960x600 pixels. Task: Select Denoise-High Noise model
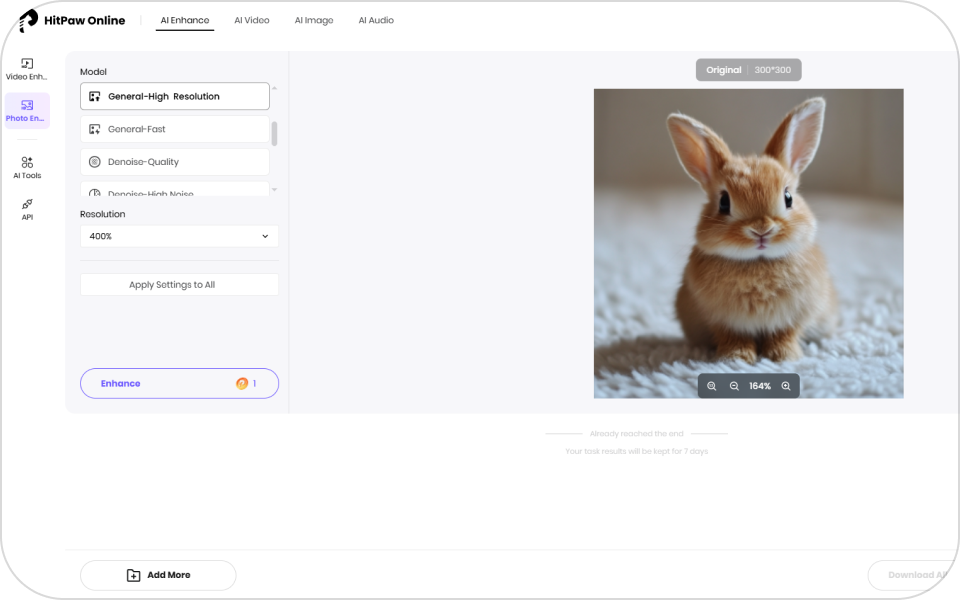point(174,189)
